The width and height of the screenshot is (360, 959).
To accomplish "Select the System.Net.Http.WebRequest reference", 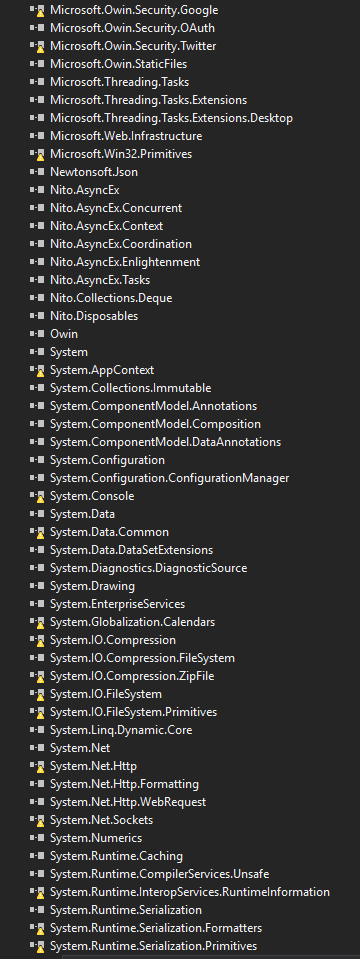I will (128, 802).
